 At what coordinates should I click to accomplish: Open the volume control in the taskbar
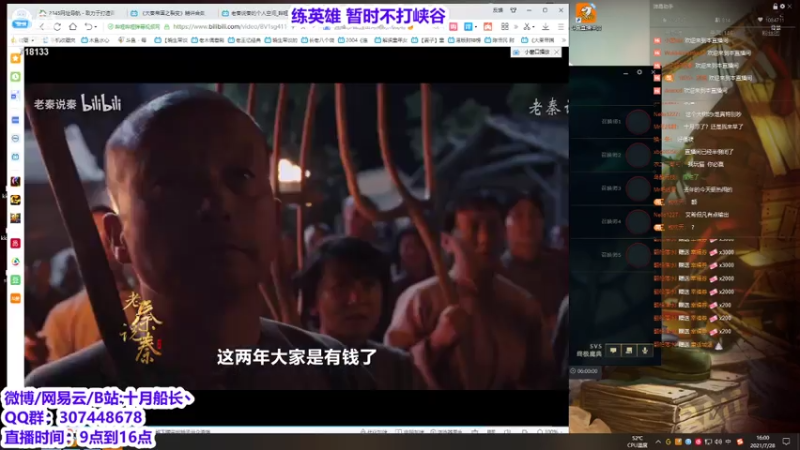pyautogui.click(x=718, y=442)
